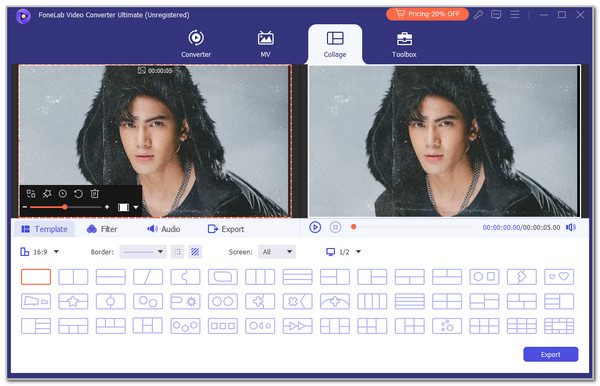Click the trash icon on video overlay

95,194
